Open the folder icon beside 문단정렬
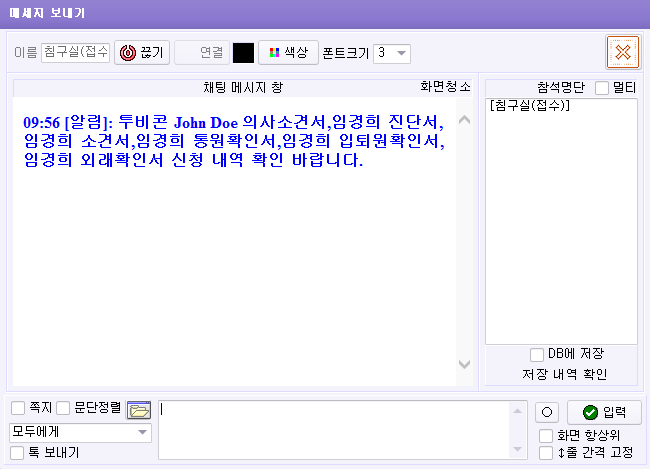Viewport: 650px width, 469px height. (x=139, y=410)
